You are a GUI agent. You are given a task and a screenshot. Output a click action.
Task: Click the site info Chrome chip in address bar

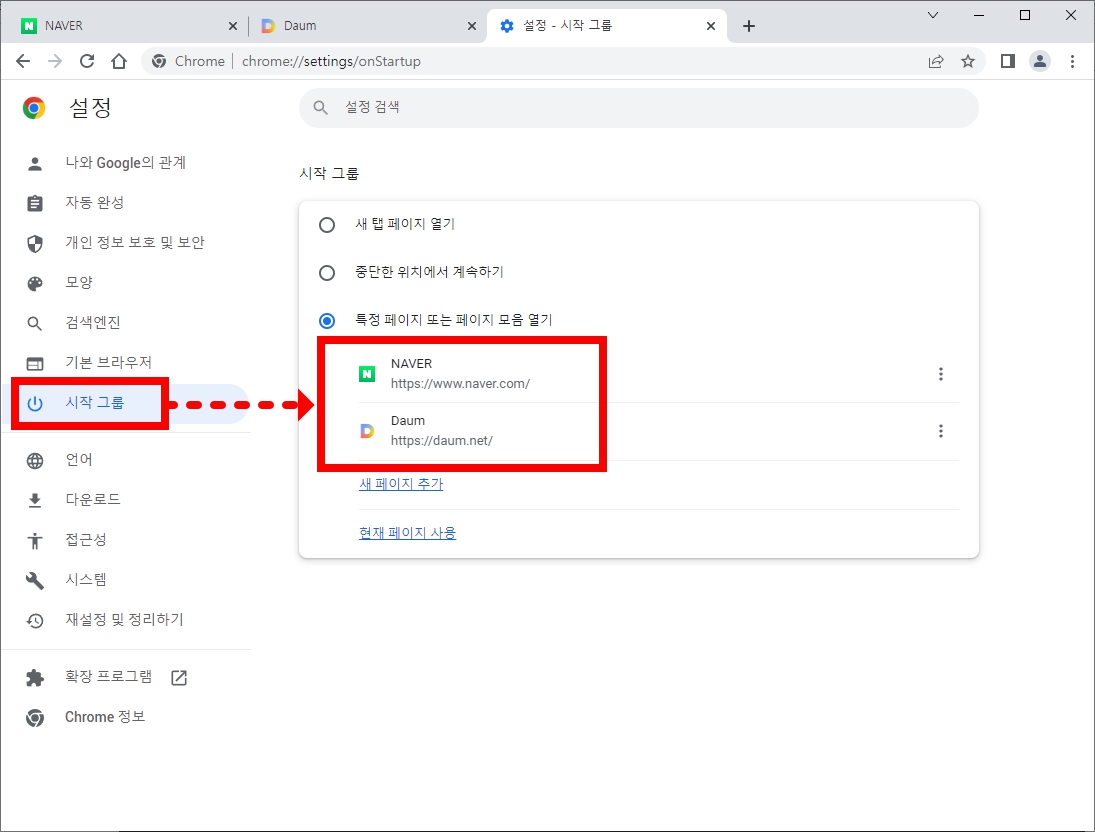(x=189, y=61)
